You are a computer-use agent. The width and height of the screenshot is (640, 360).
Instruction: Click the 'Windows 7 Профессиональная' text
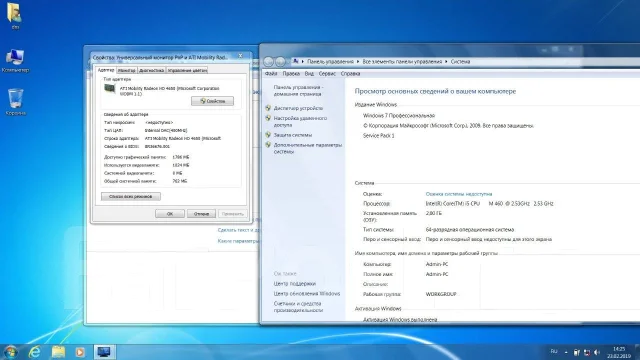[x=399, y=116]
